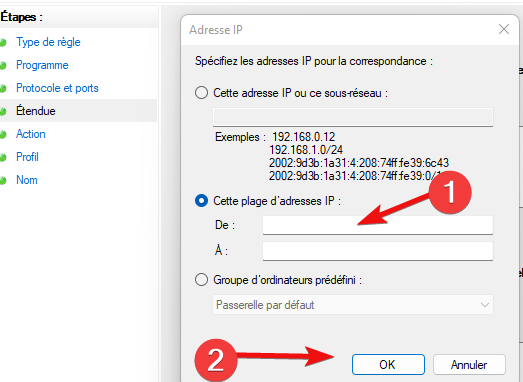Viewport: 523px width, 382px height.
Task: Select the 'Cette adresse IP ou ce sous-réseau' radio button
Action: pos(201,93)
